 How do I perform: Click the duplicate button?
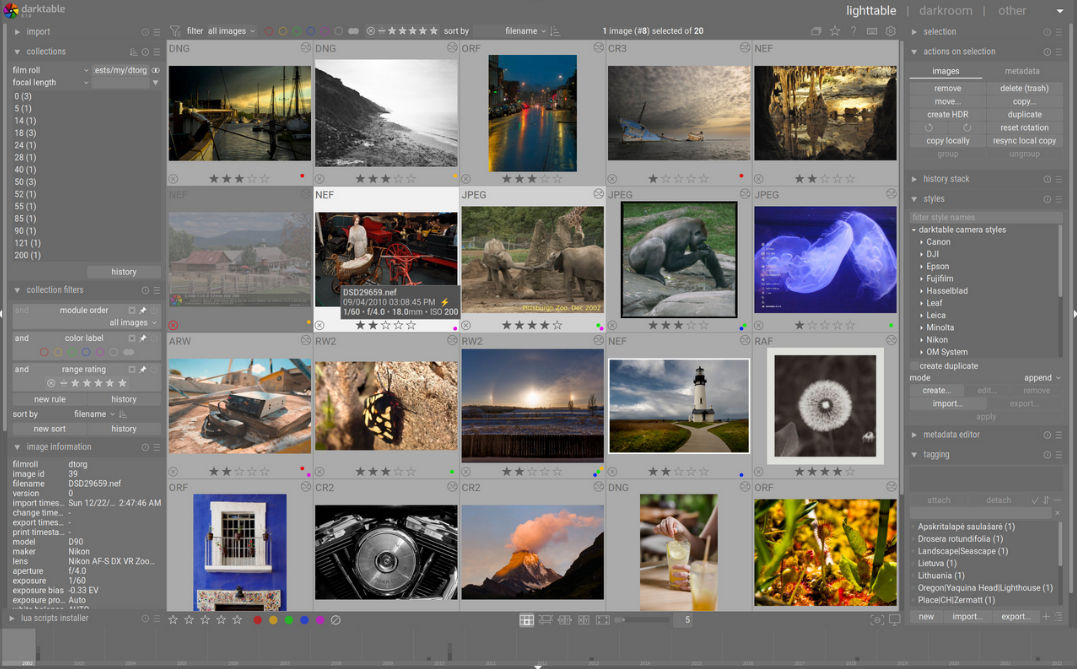1024,115
